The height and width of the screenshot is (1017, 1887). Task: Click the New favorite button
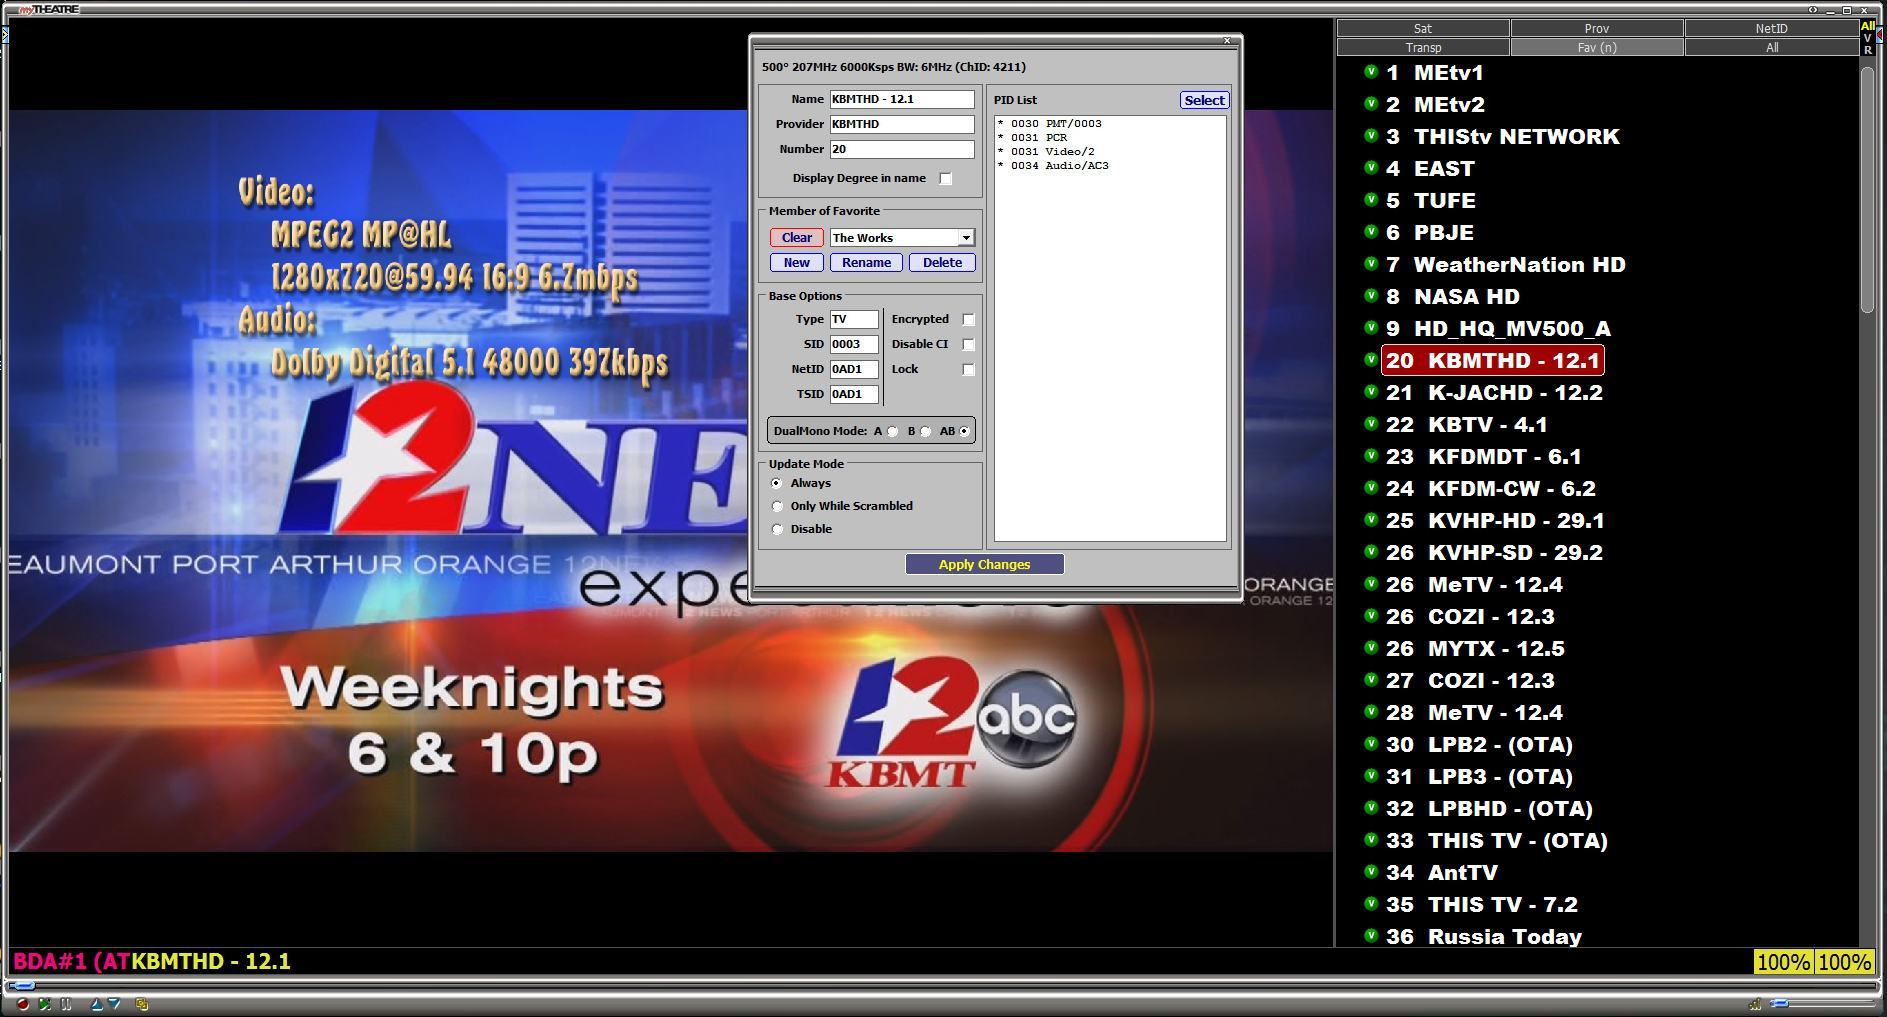[x=797, y=262]
